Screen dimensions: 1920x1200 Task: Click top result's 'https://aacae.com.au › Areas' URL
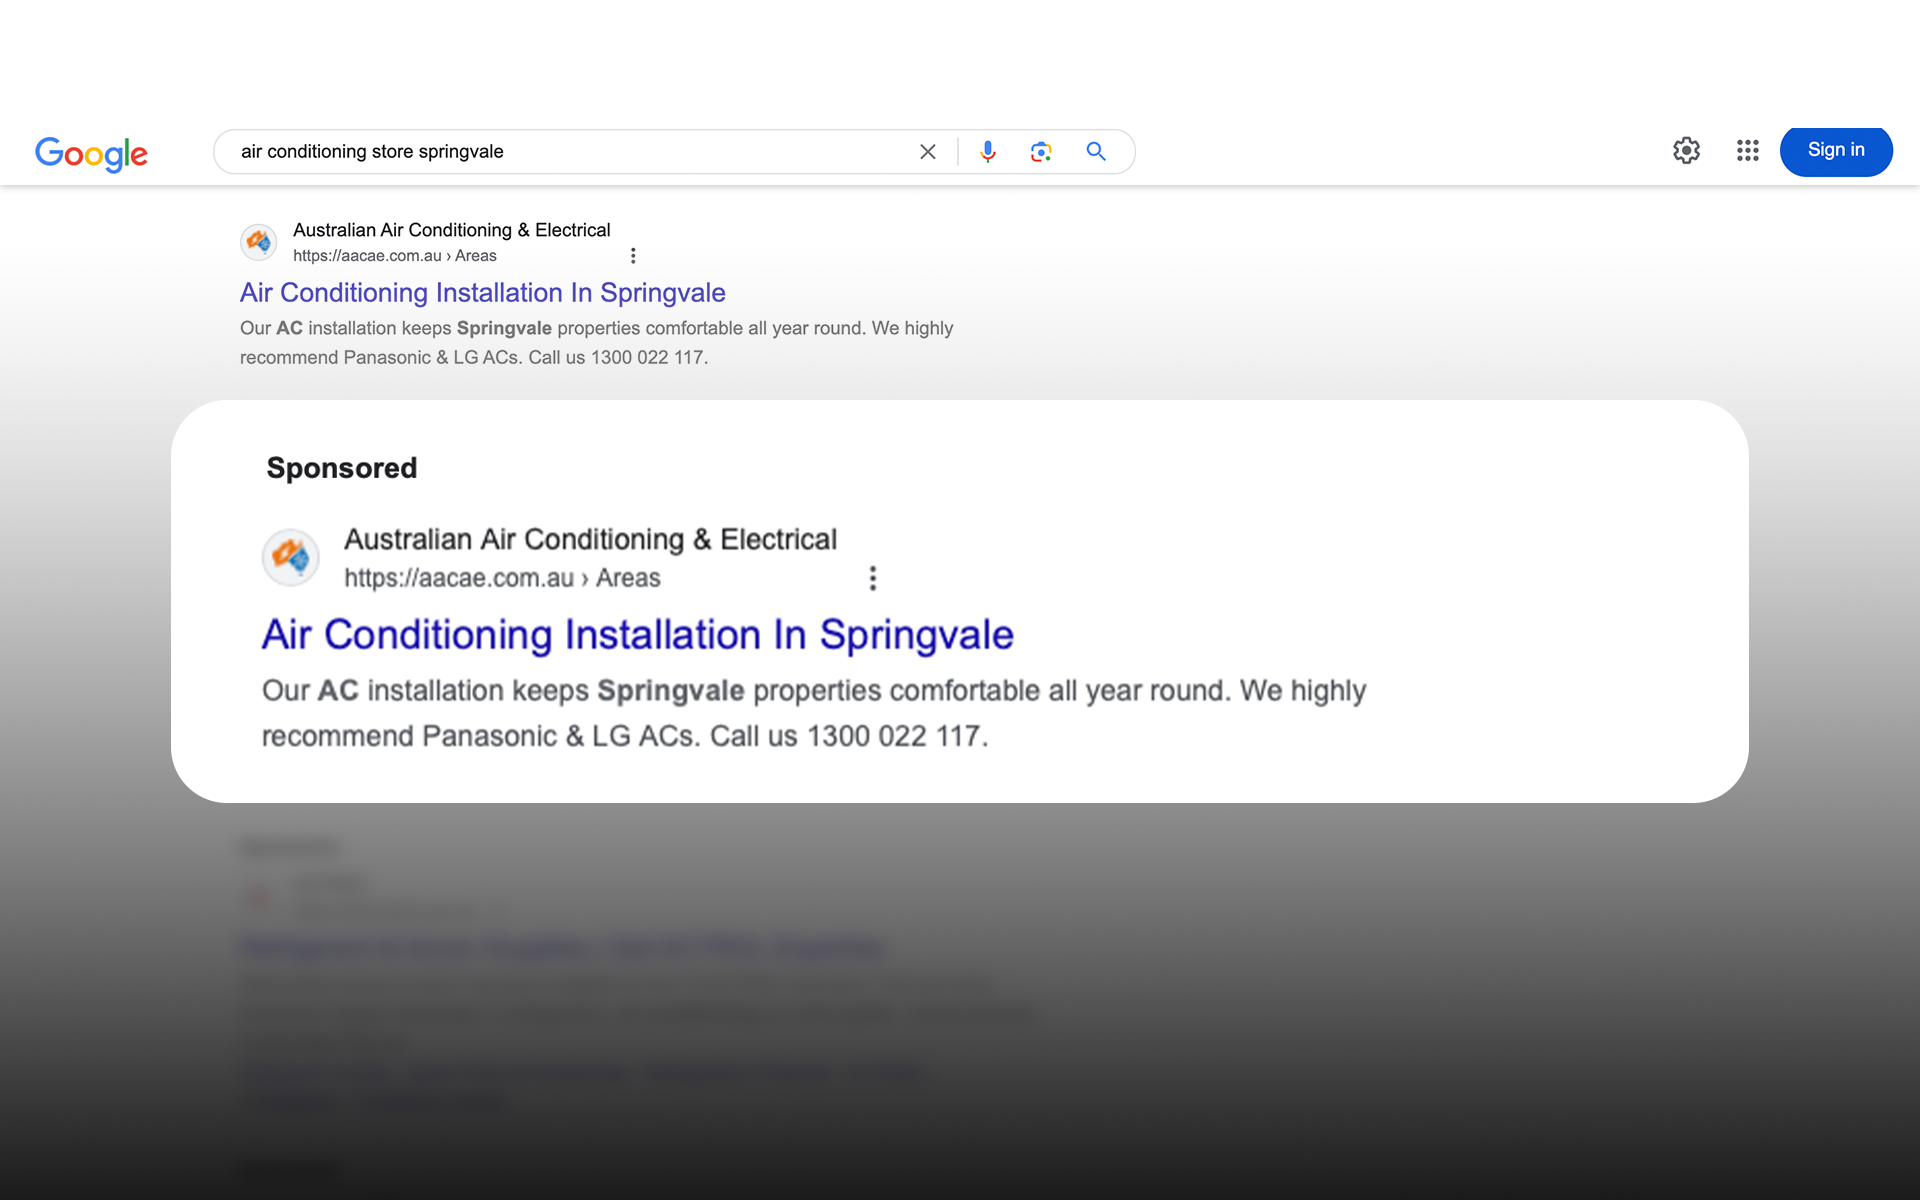[395, 256]
